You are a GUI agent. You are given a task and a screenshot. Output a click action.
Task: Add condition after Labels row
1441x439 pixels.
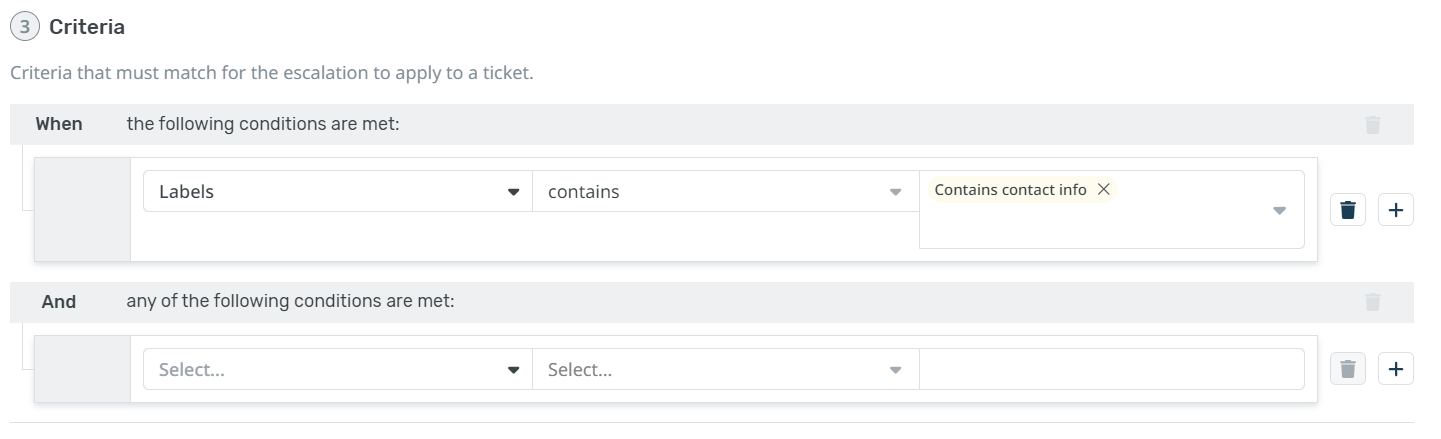tap(1395, 210)
